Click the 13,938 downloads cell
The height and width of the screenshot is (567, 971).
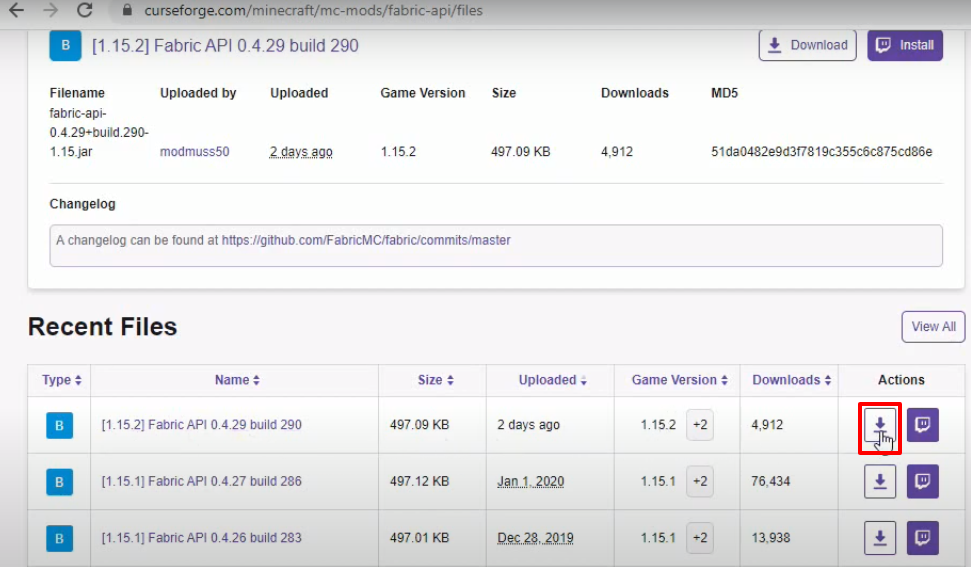[x=770, y=537]
